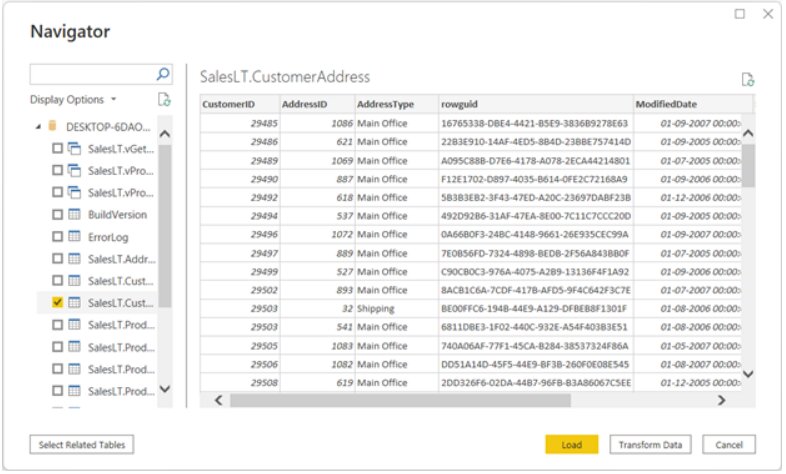Click the CustomerID column header
The image size is (786, 474).
point(240,104)
